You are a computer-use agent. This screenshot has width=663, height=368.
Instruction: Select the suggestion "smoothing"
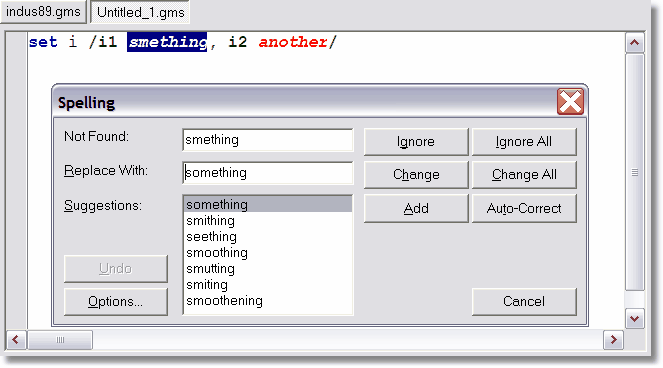[x=268, y=253]
